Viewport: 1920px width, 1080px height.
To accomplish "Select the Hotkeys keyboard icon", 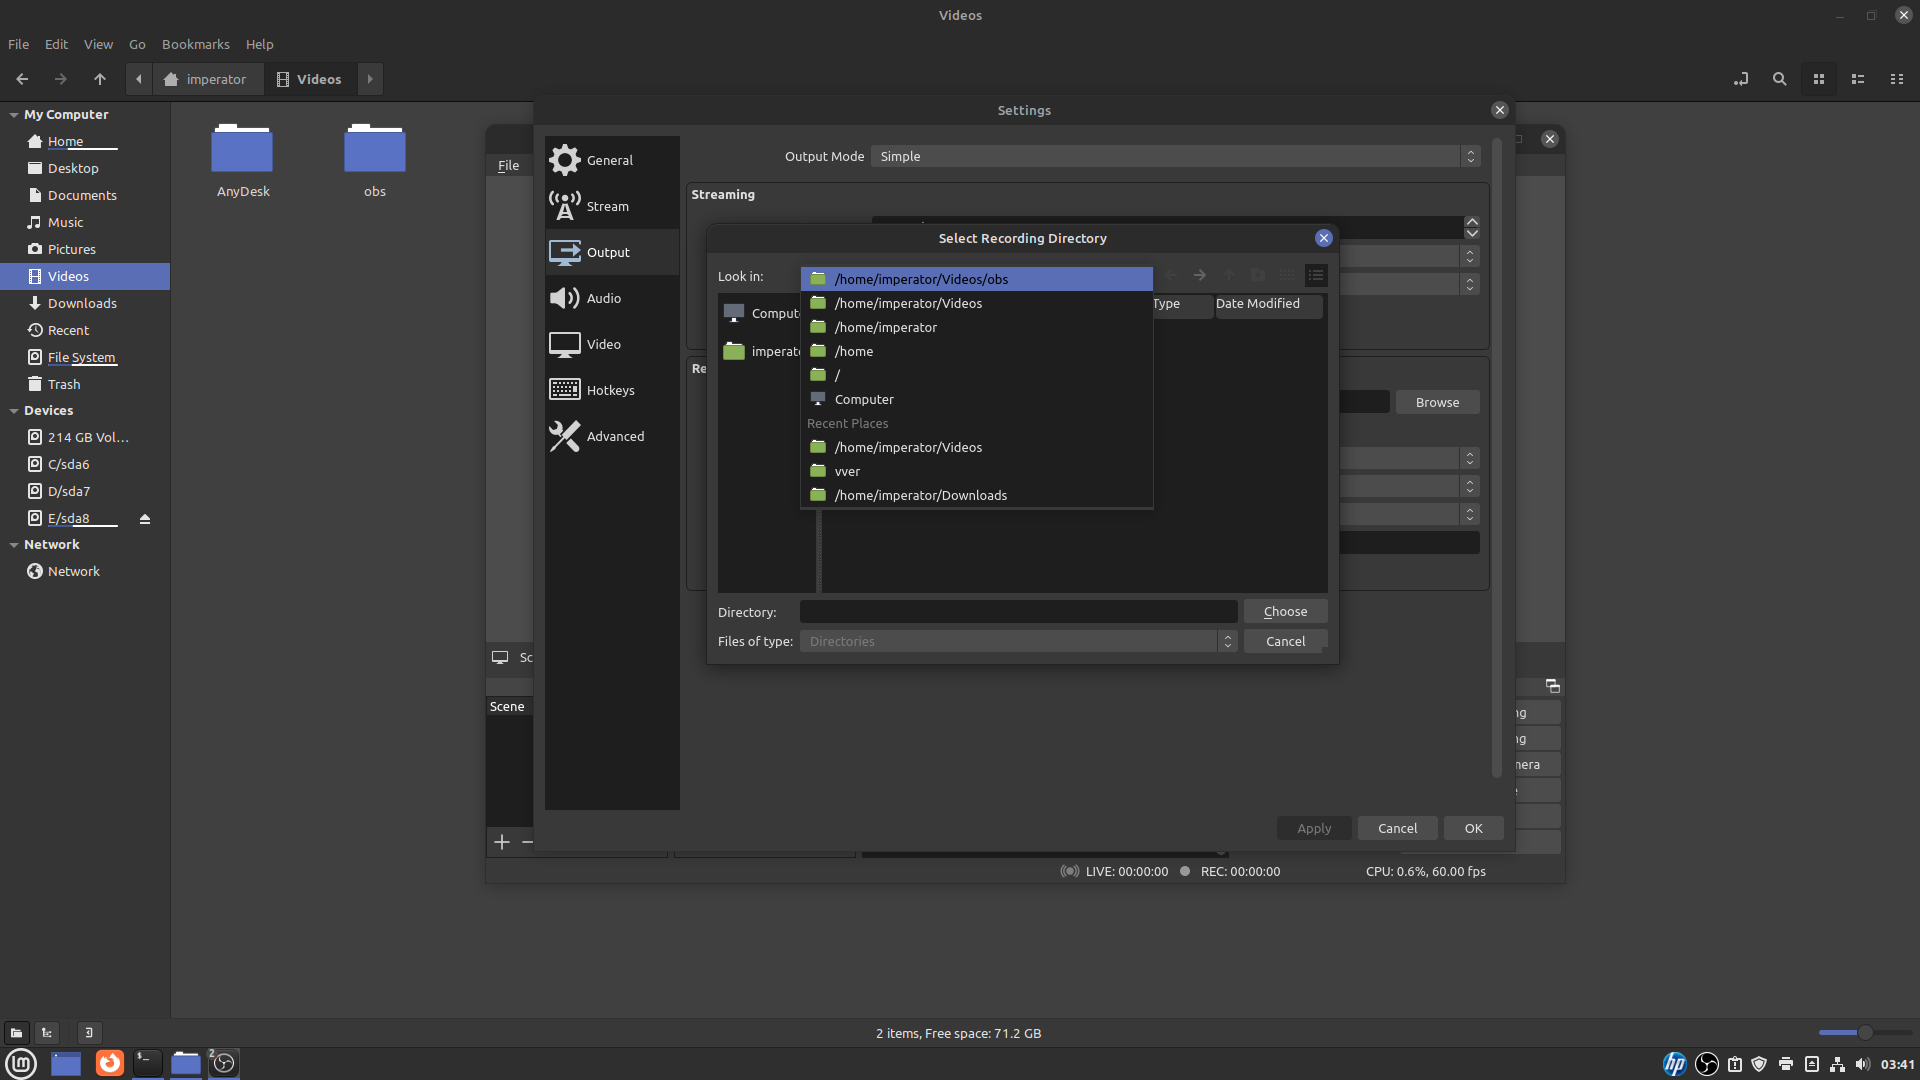I will click(565, 390).
